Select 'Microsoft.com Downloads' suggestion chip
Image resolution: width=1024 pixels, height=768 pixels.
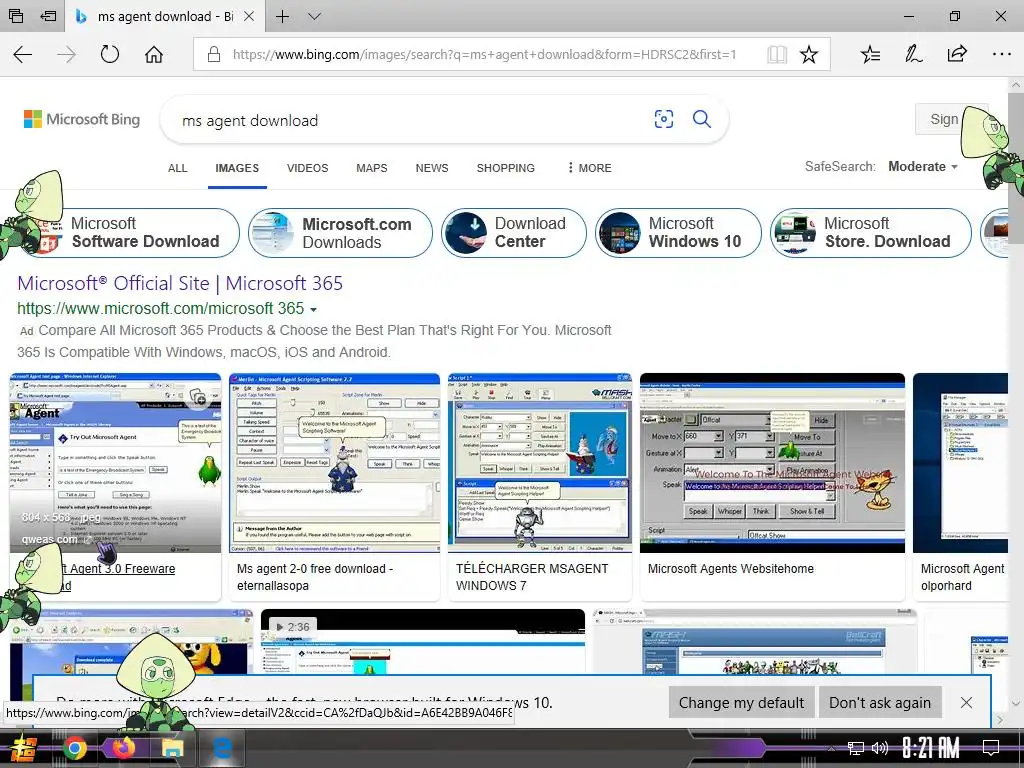(340, 232)
